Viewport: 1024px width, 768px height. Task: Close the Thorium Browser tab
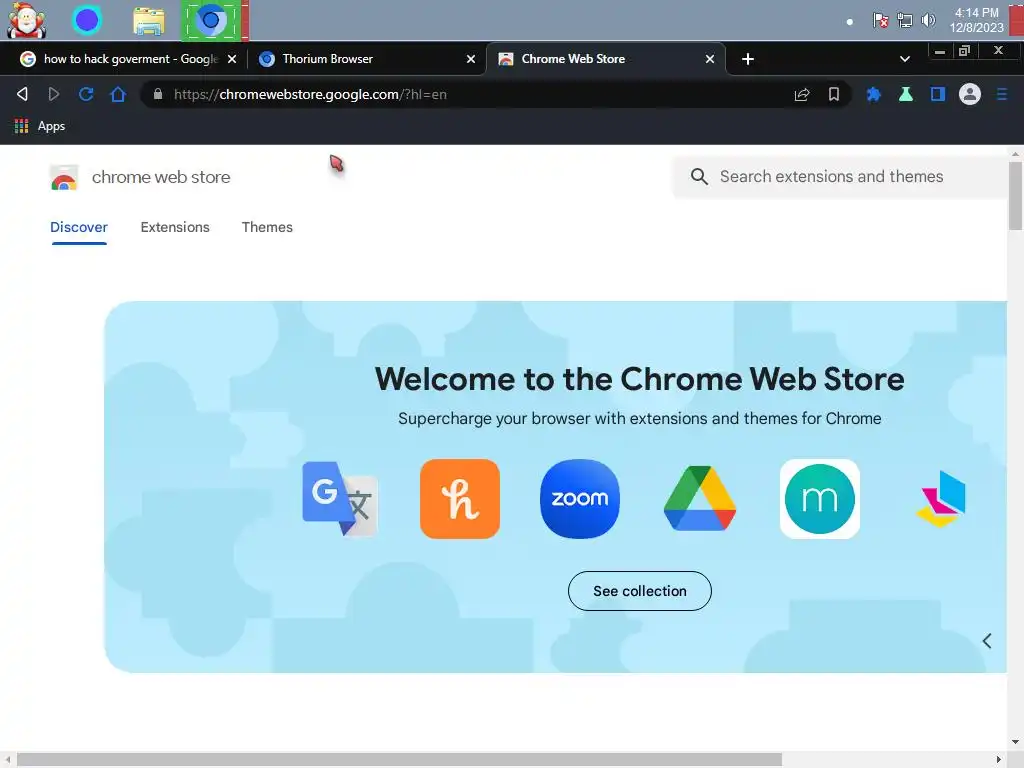471,59
